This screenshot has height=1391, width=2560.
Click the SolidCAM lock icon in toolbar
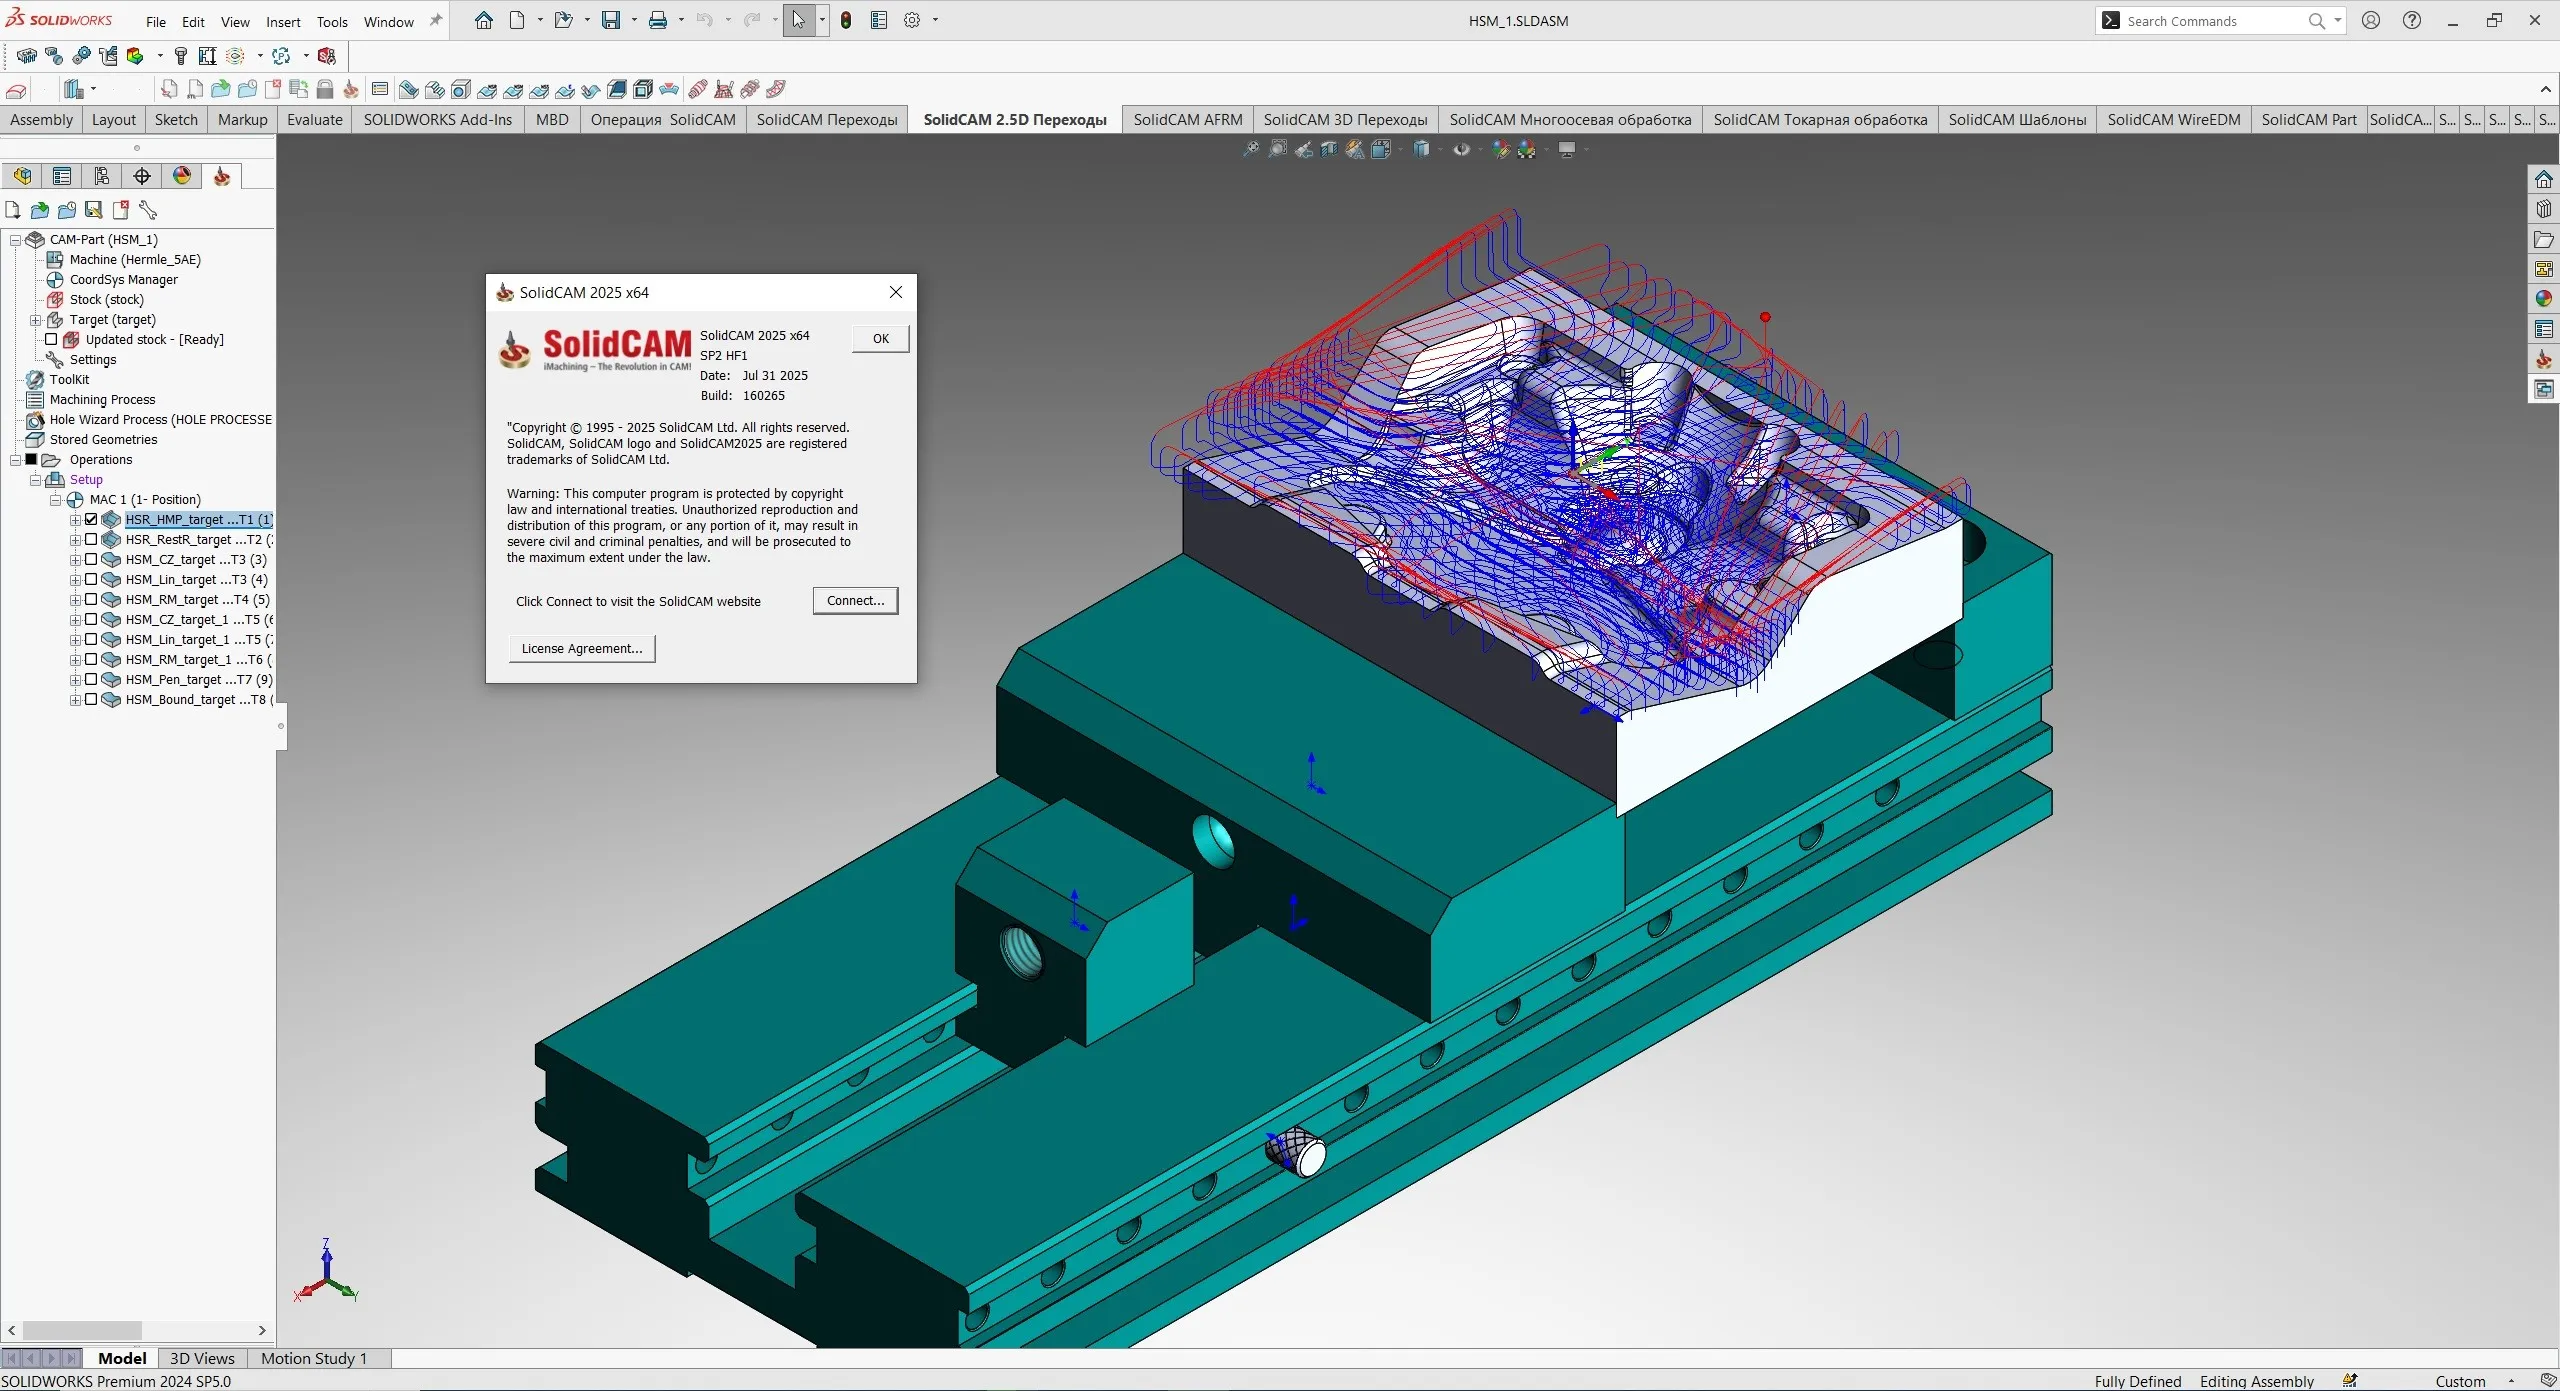point(325,89)
